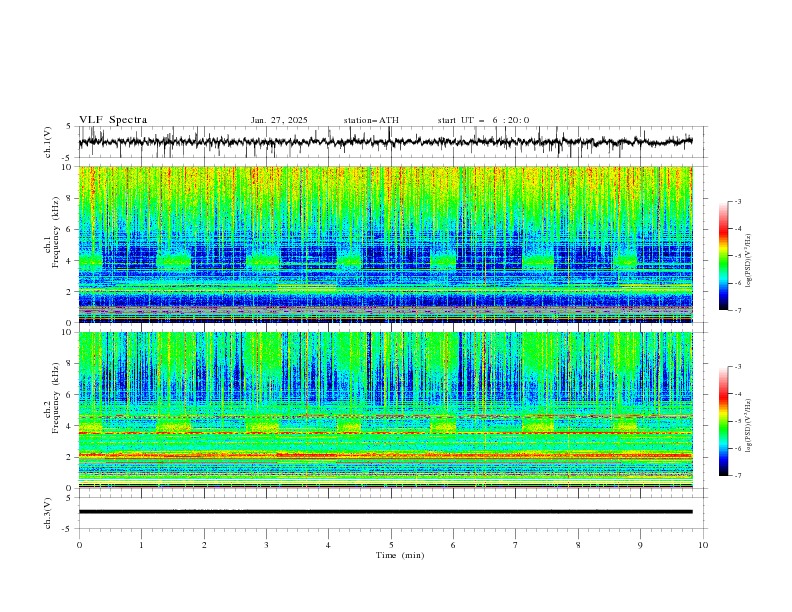Click the time axis tick label '7'
The image size is (792, 612).
pos(516,545)
